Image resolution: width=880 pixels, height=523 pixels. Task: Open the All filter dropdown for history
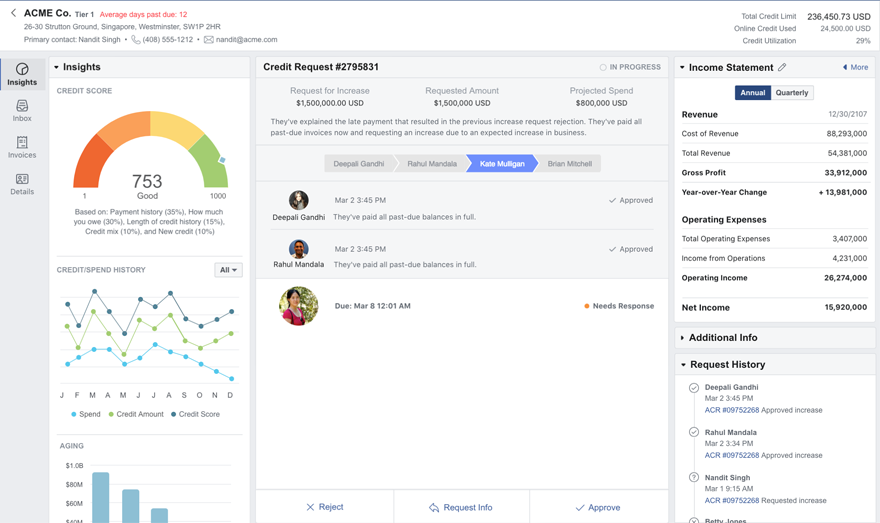pos(228,270)
